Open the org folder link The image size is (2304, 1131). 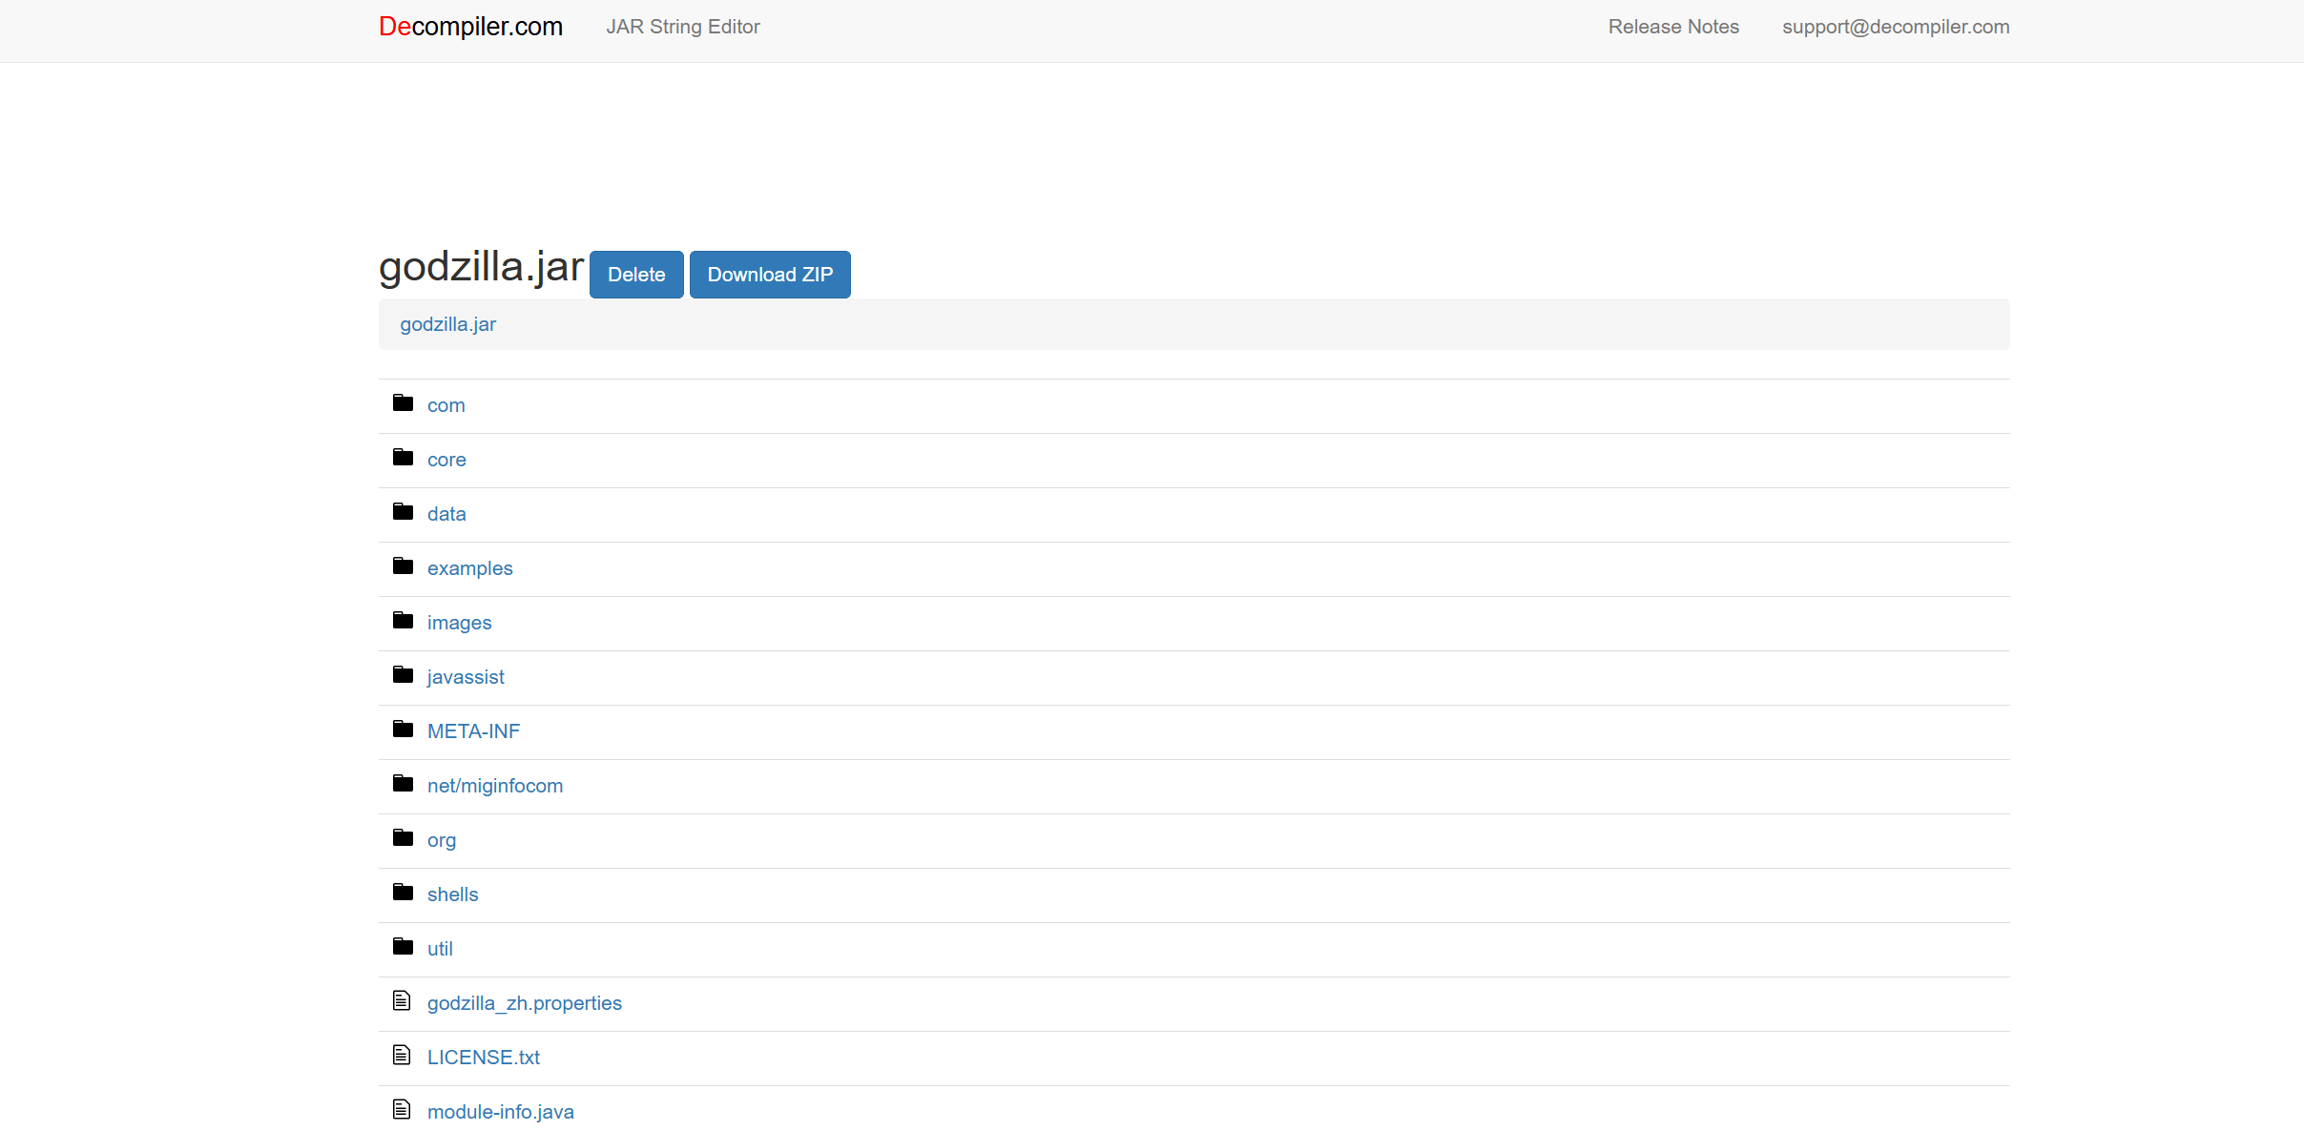(441, 840)
